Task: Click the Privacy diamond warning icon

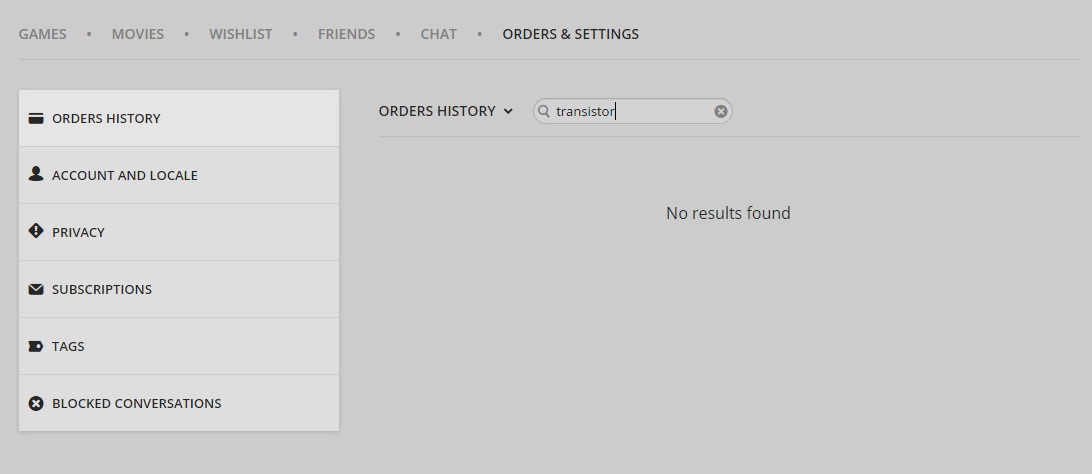Action: coord(36,231)
